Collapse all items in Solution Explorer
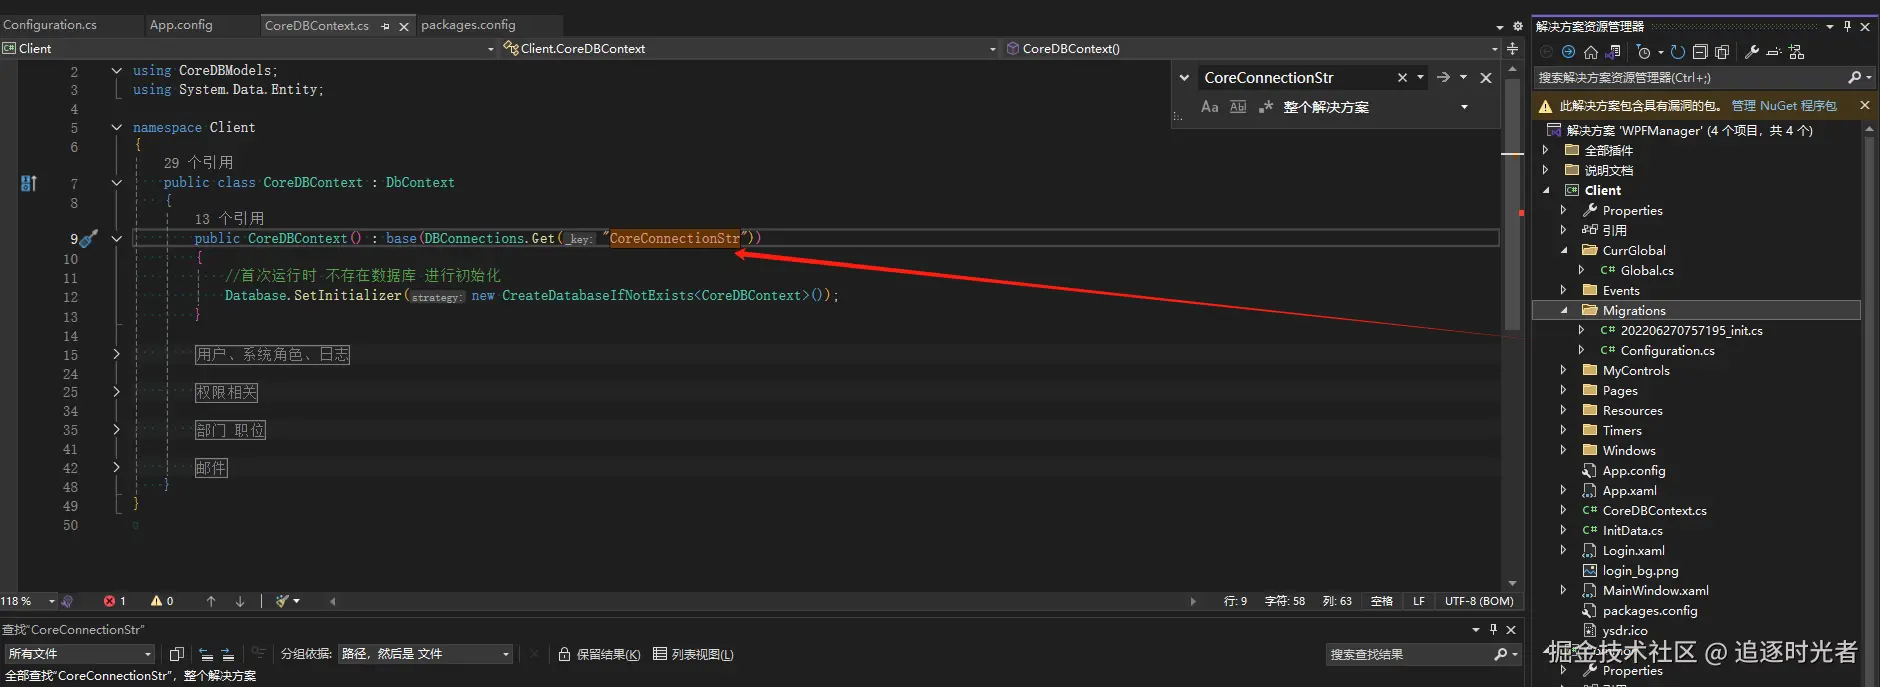Screen dimensions: 1880x687 pyautogui.click(x=1700, y=52)
